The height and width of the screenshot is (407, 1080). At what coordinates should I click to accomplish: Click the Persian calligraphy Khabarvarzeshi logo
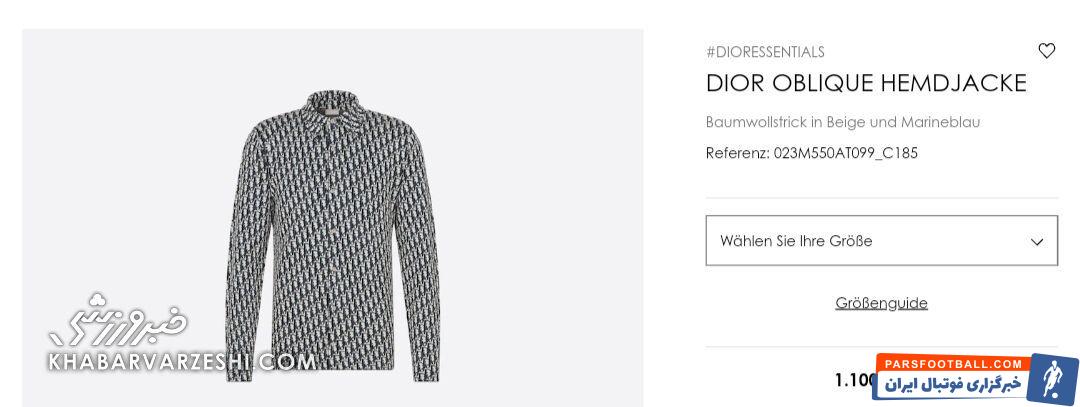pos(117,320)
